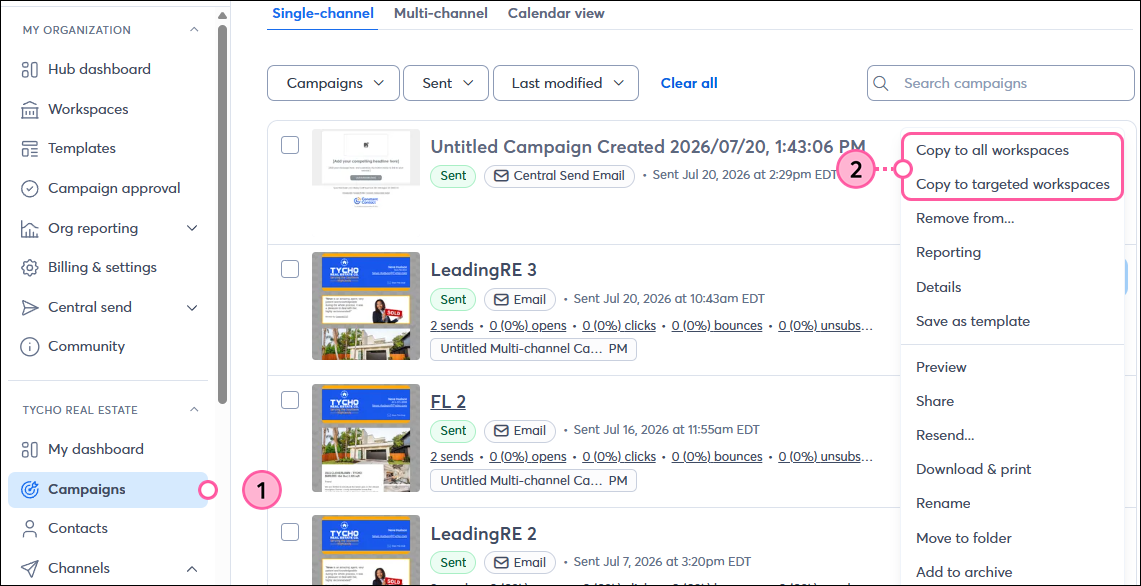Collapse the TYCHO REAL ESTATE section
1141x586 pixels.
[x=194, y=410]
